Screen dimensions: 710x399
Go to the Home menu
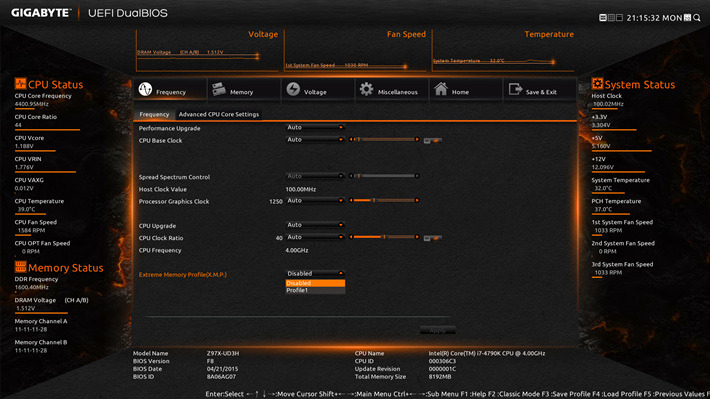coord(465,89)
